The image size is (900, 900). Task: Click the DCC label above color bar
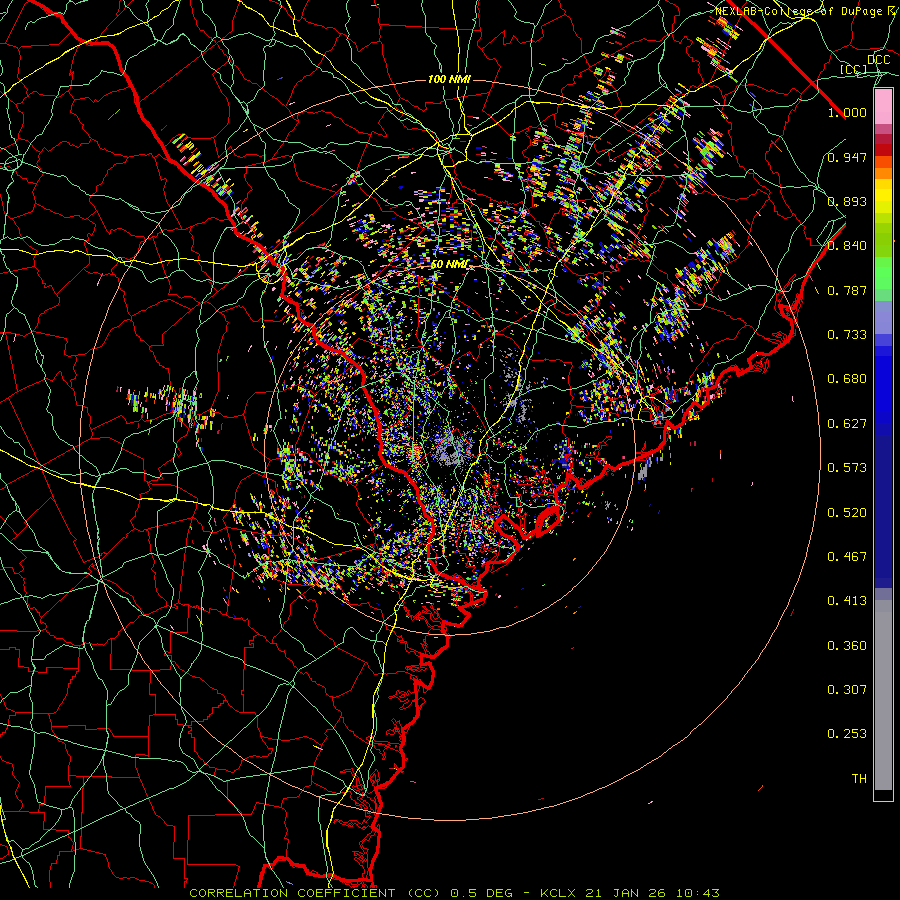[x=878, y=60]
